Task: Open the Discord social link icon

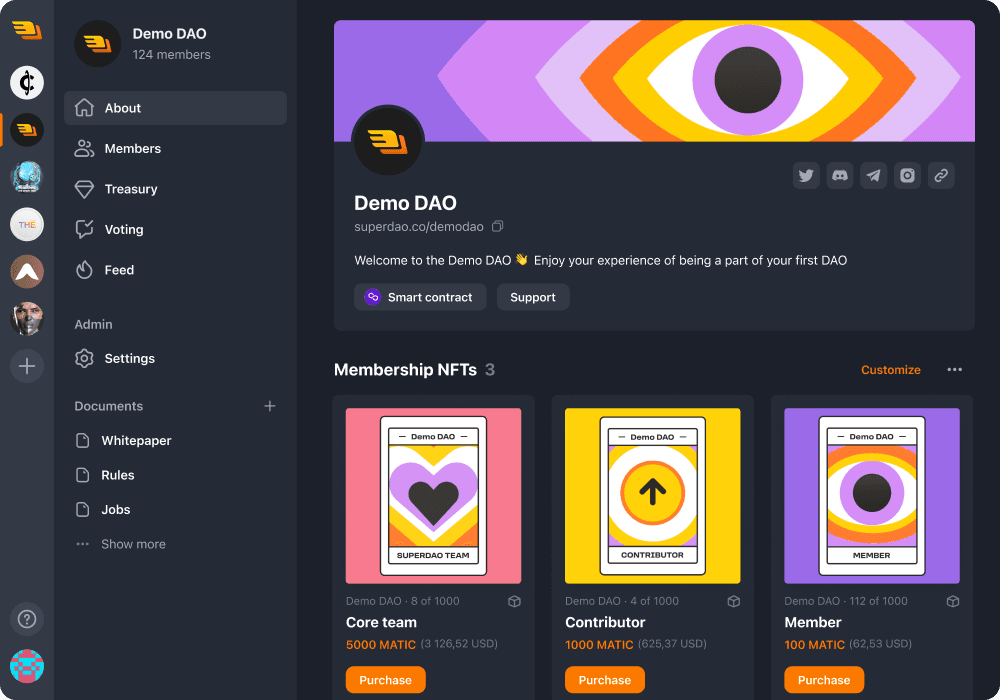Action: coord(840,175)
